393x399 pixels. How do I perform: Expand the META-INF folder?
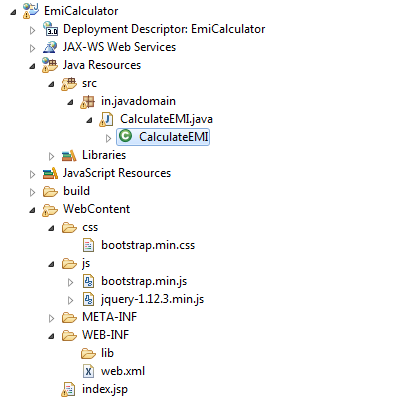click(x=51, y=318)
